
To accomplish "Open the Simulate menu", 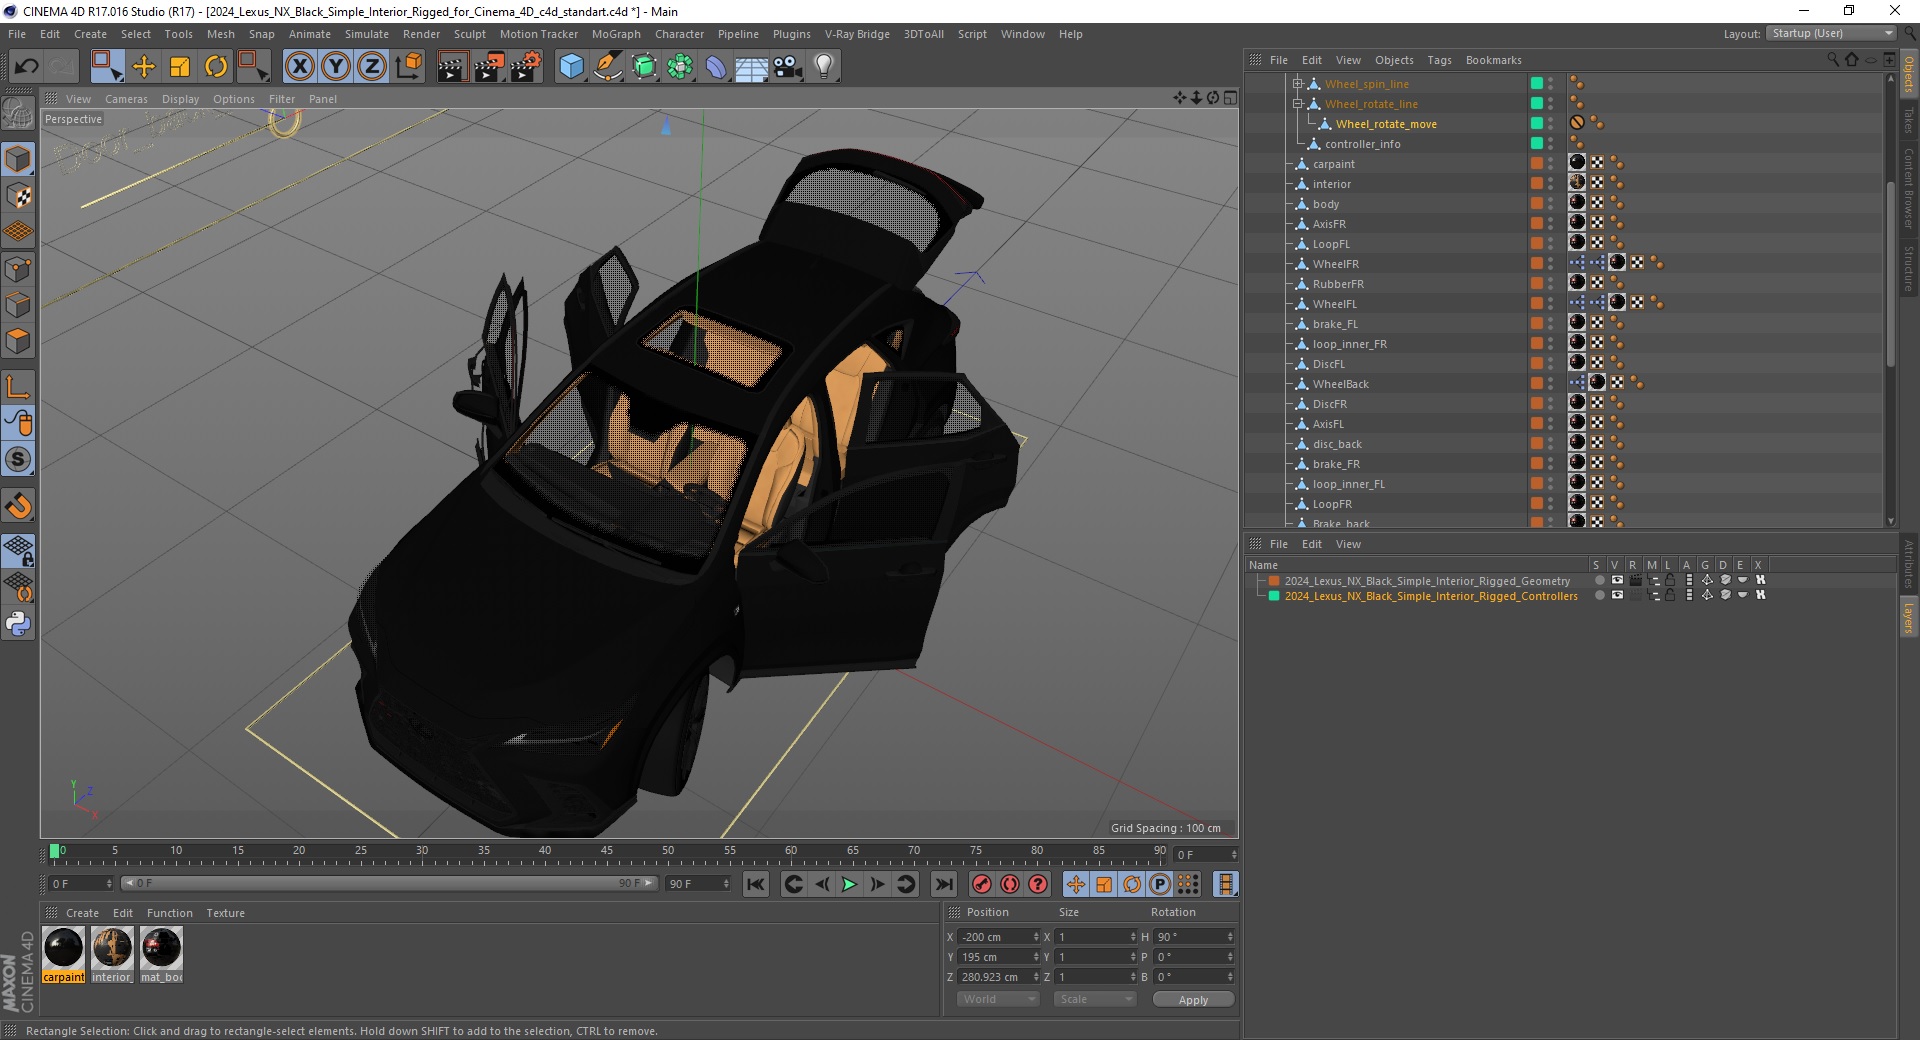I will coord(367,34).
